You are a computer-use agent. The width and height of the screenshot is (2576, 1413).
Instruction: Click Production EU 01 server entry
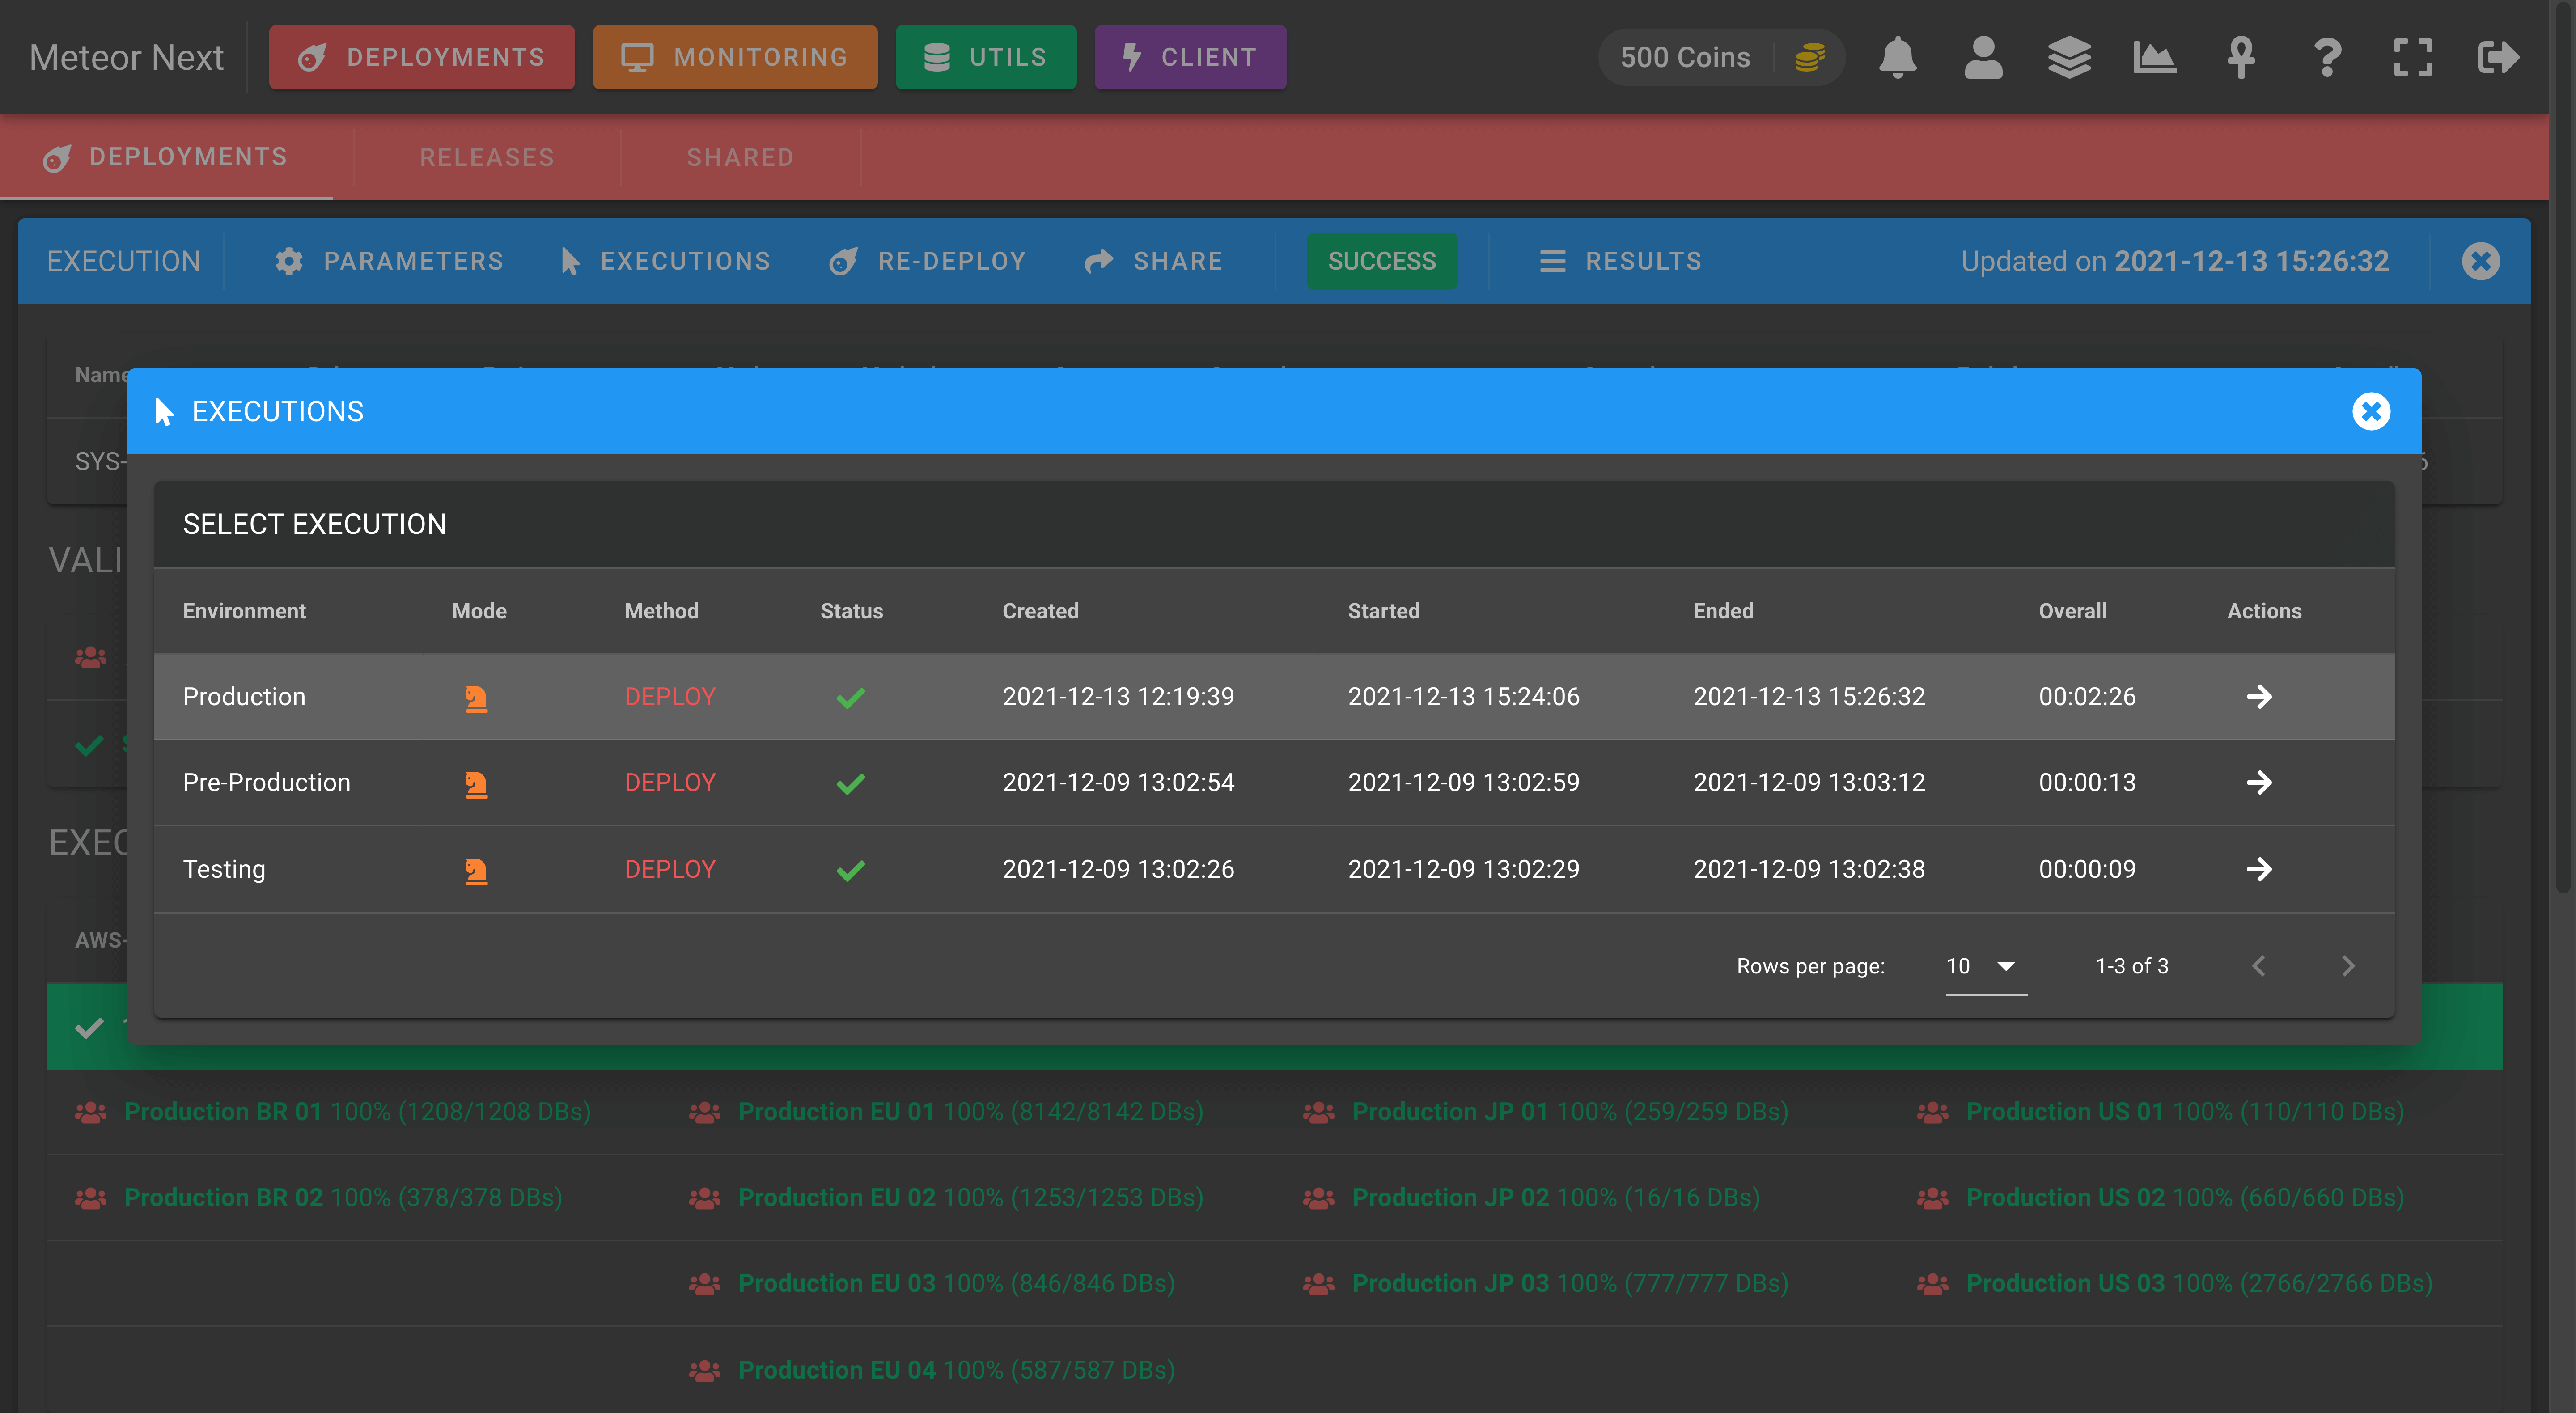click(x=970, y=1111)
